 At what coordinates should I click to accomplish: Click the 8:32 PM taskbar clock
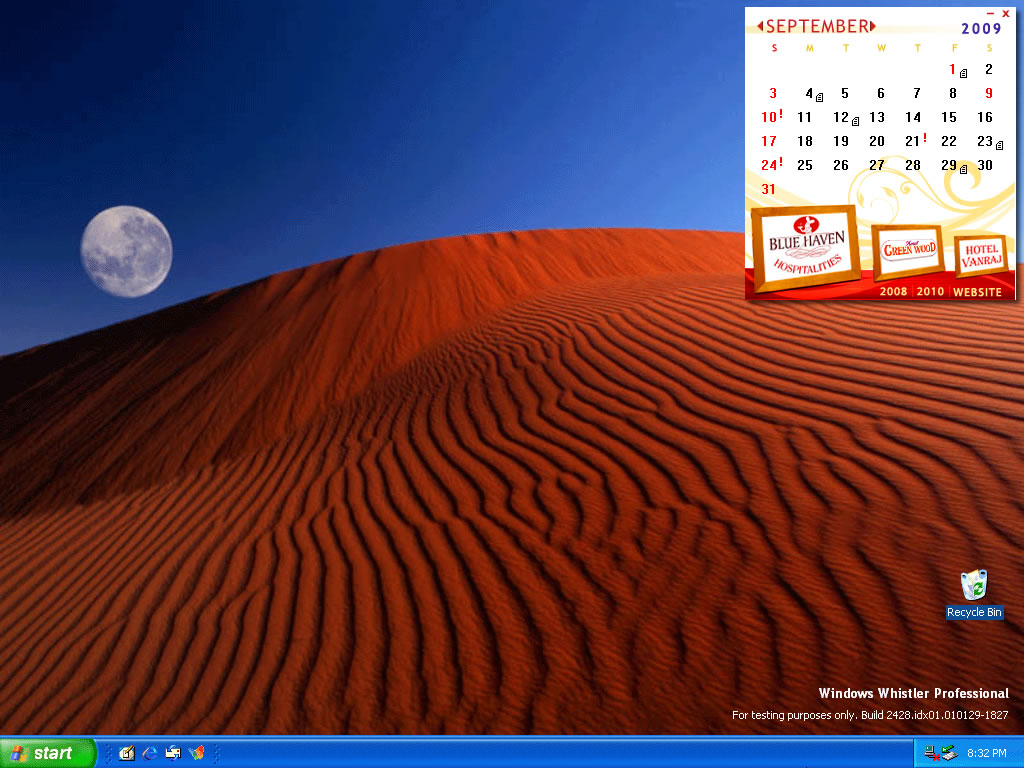pos(986,753)
